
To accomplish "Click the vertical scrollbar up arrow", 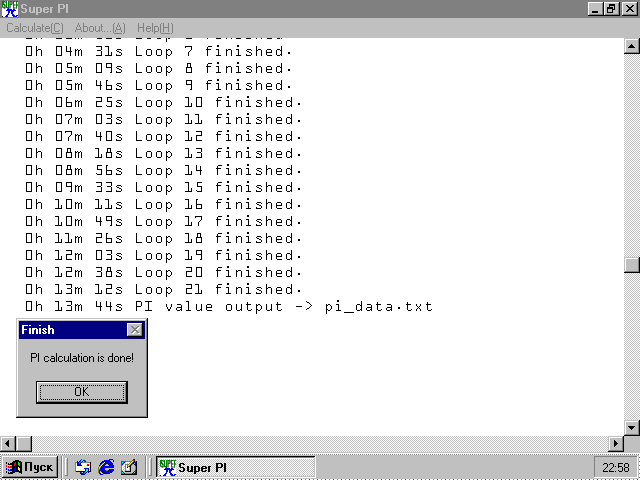I will pyautogui.click(x=631, y=46).
